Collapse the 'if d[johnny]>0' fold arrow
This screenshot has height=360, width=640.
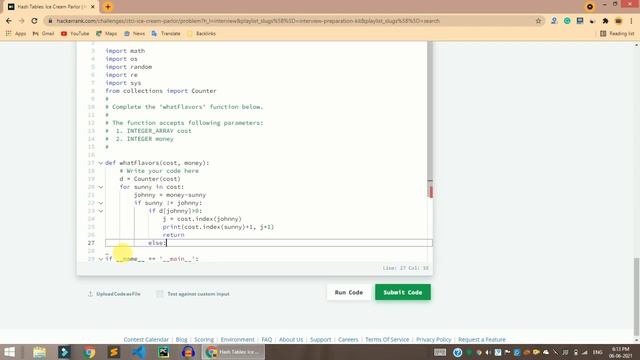pos(101,211)
